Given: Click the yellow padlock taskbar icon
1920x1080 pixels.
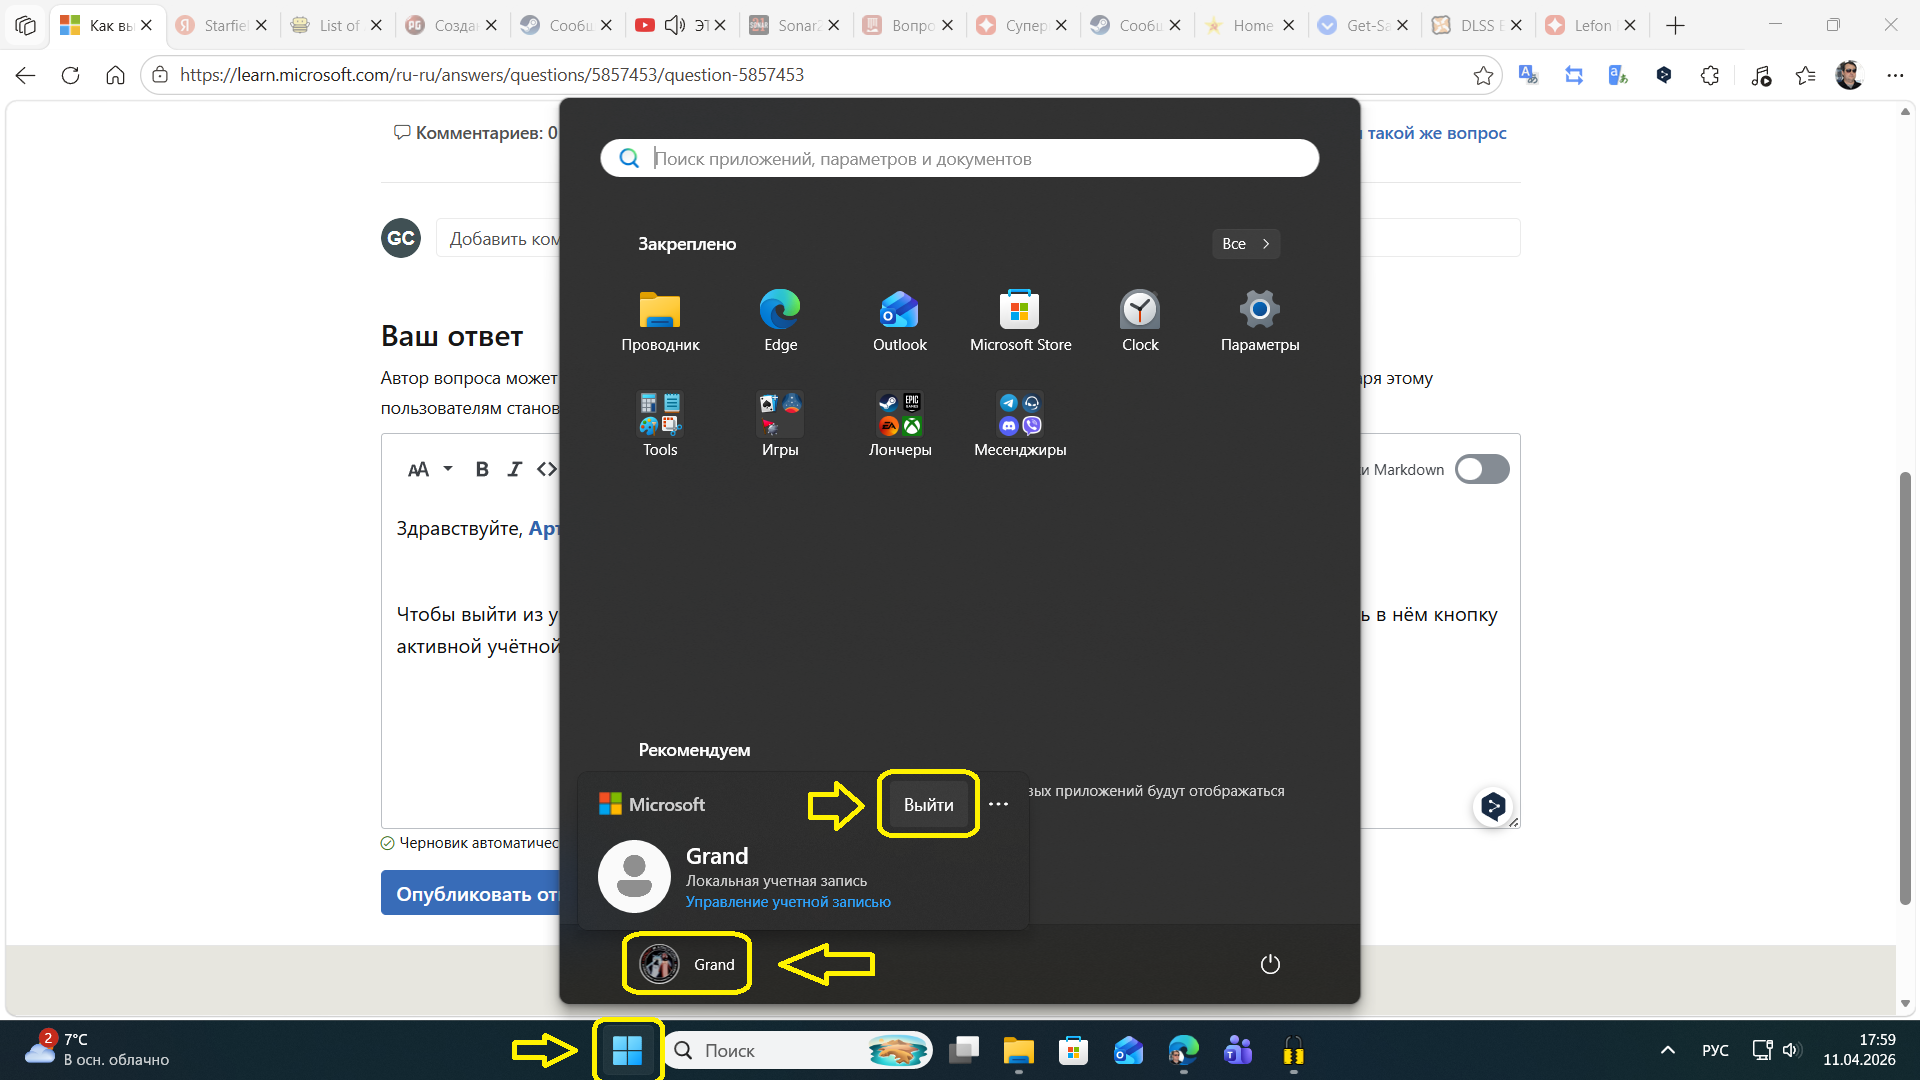Looking at the screenshot, I should coord(1293,1050).
